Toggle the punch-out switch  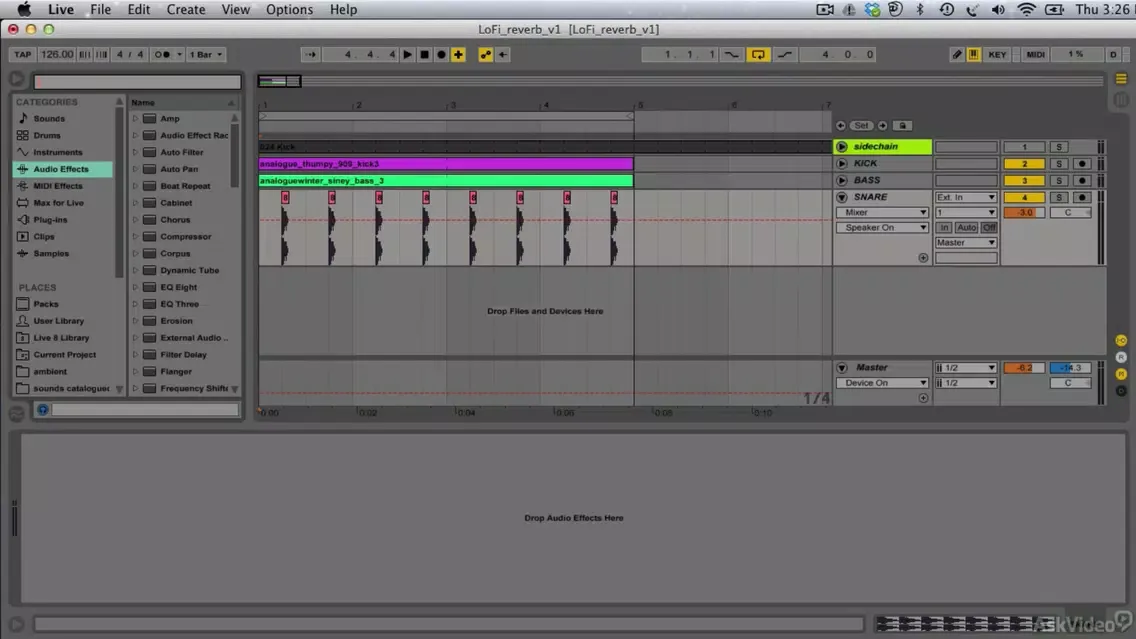tap(785, 54)
